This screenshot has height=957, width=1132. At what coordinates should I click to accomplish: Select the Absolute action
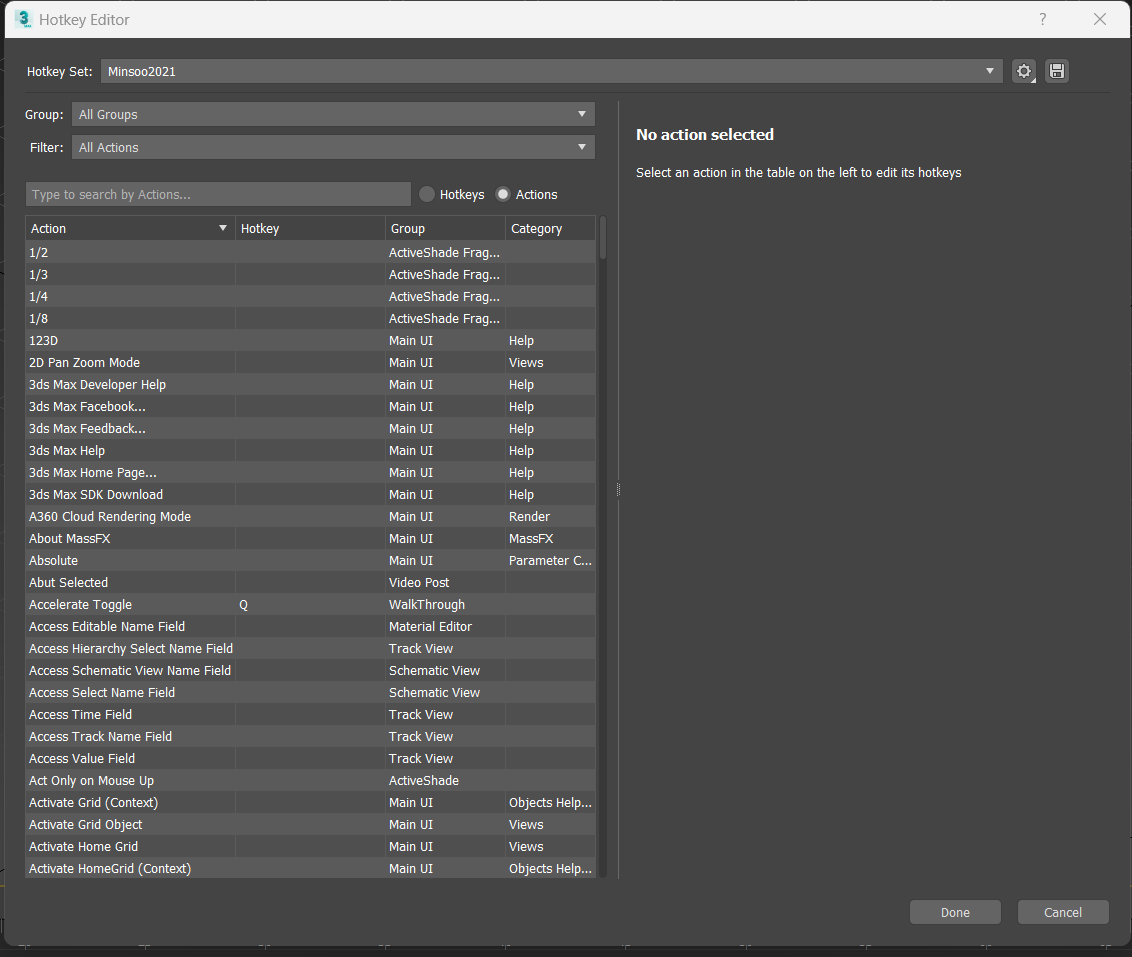pos(310,561)
